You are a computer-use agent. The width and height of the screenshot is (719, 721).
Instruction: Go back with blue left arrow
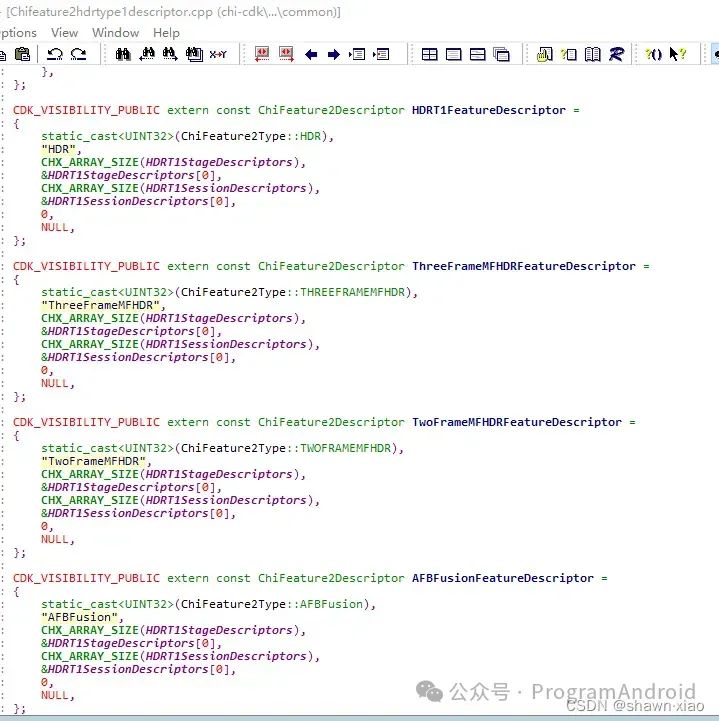[x=311, y=54]
